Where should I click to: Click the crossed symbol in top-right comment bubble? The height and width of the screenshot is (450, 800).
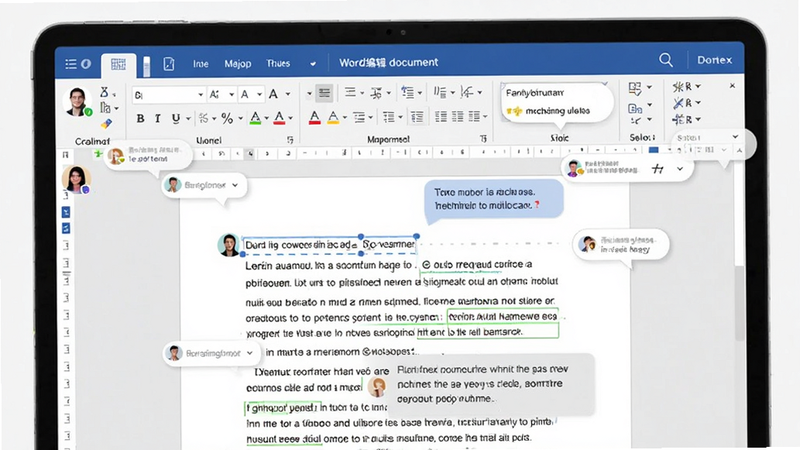click(x=658, y=169)
